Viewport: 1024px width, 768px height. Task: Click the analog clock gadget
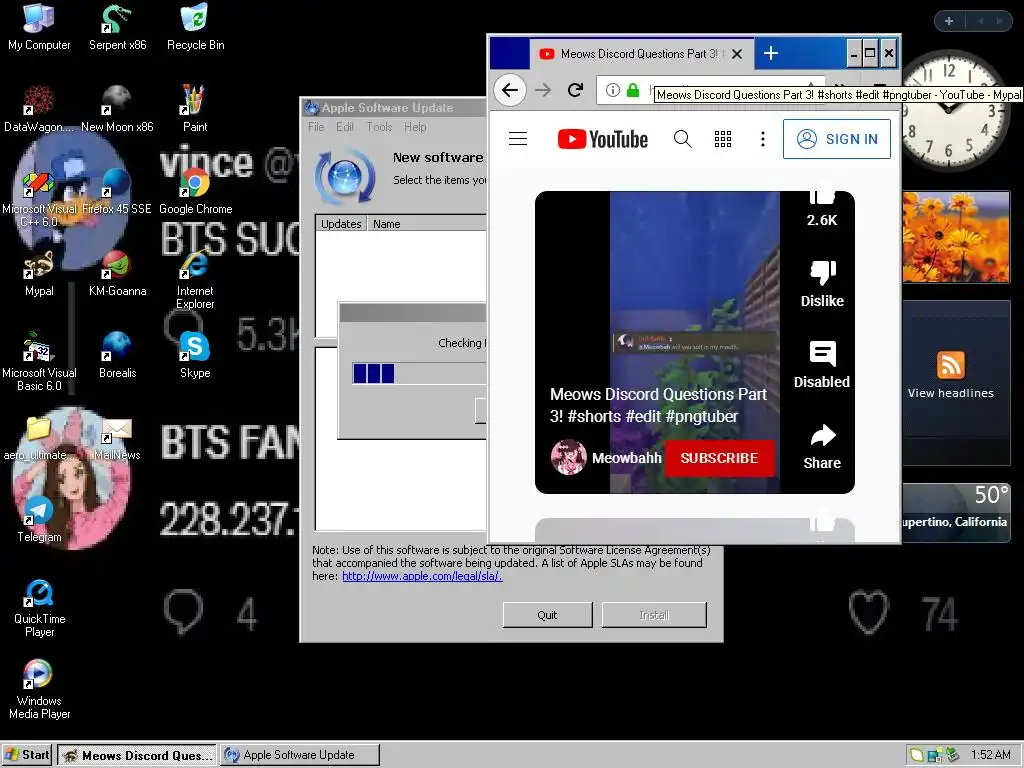(x=948, y=110)
